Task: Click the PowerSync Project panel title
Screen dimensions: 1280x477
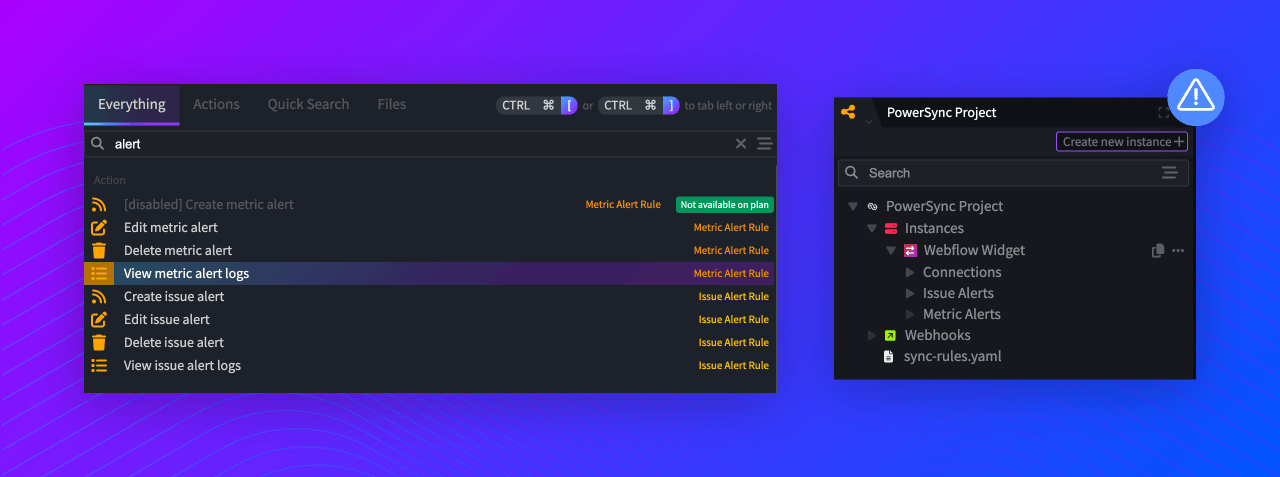Action: 942,112
